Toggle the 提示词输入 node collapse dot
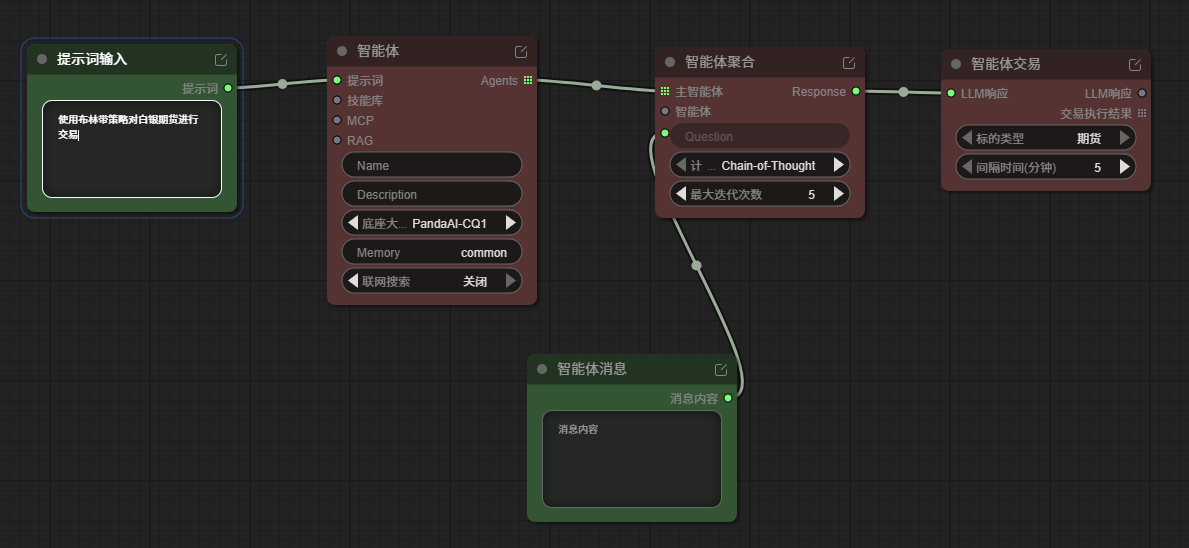This screenshot has height=548, width=1189. click(42, 59)
